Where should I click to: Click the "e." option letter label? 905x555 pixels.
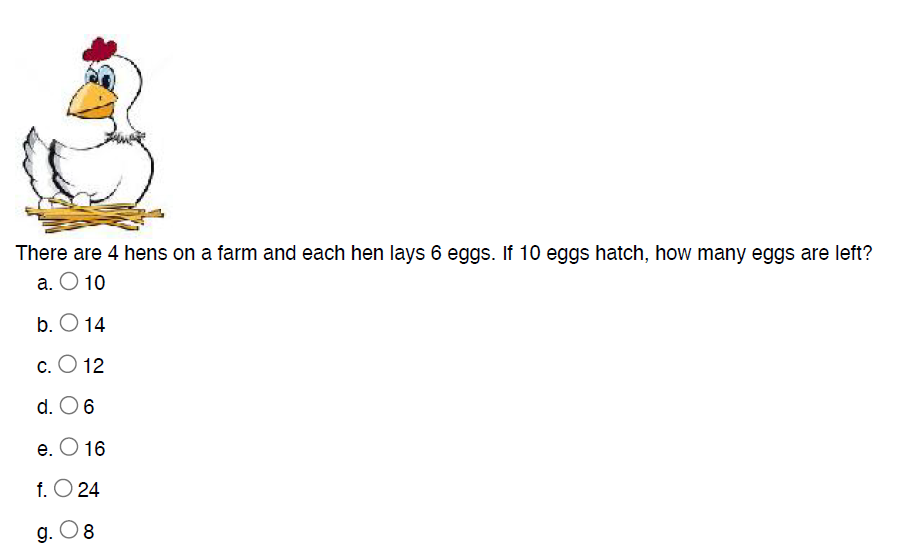tap(45, 449)
